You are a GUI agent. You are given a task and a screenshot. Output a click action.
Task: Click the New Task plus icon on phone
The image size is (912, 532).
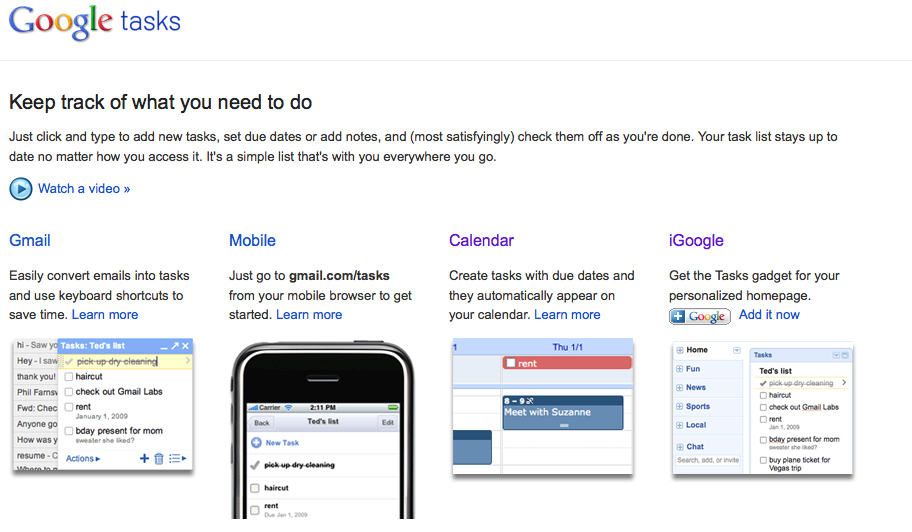[x=256, y=442]
